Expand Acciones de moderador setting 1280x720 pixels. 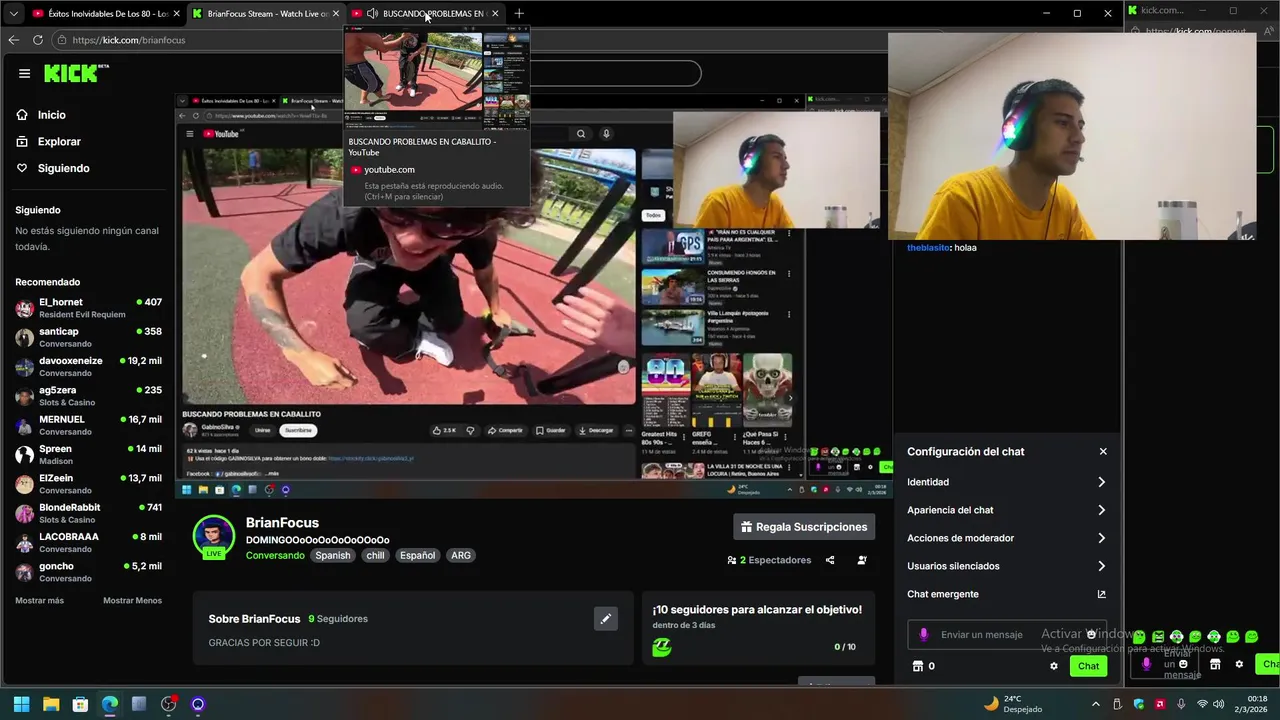1007,538
